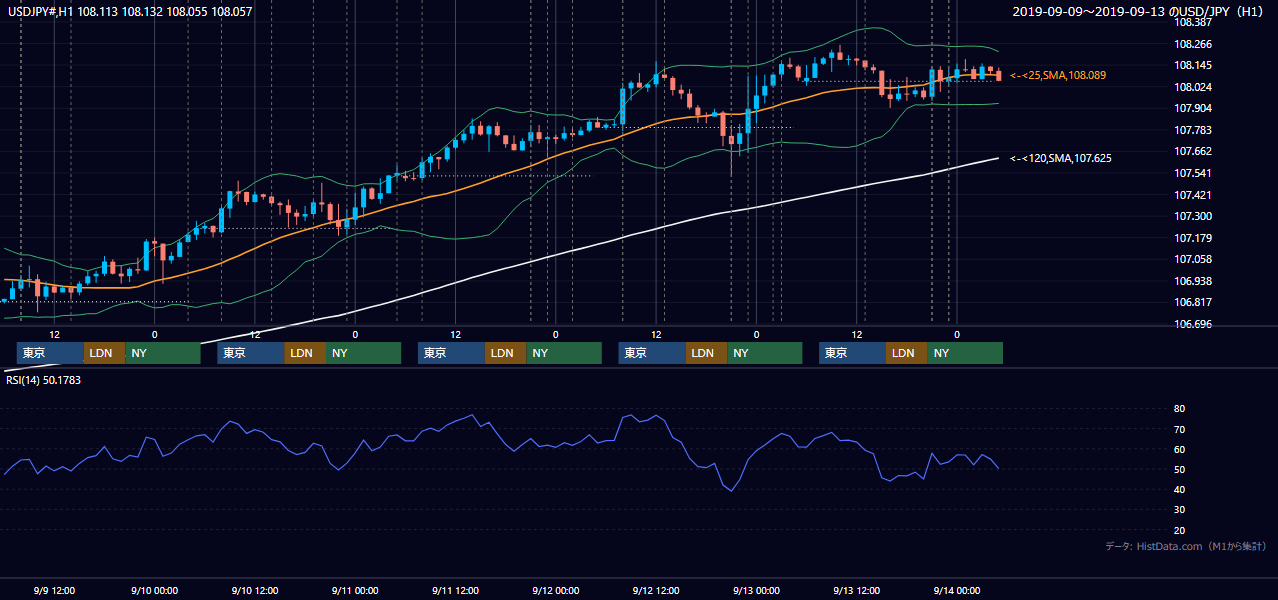
Task: Click the 9/12 00:00 date axis label
Action: pos(556,590)
